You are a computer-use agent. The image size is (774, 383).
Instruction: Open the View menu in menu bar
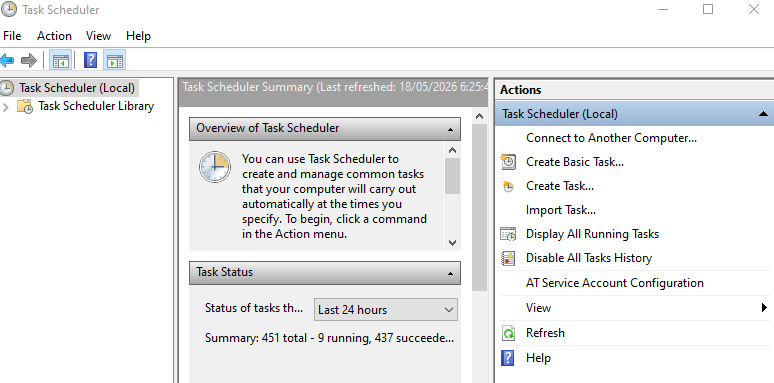coord(98,36)
